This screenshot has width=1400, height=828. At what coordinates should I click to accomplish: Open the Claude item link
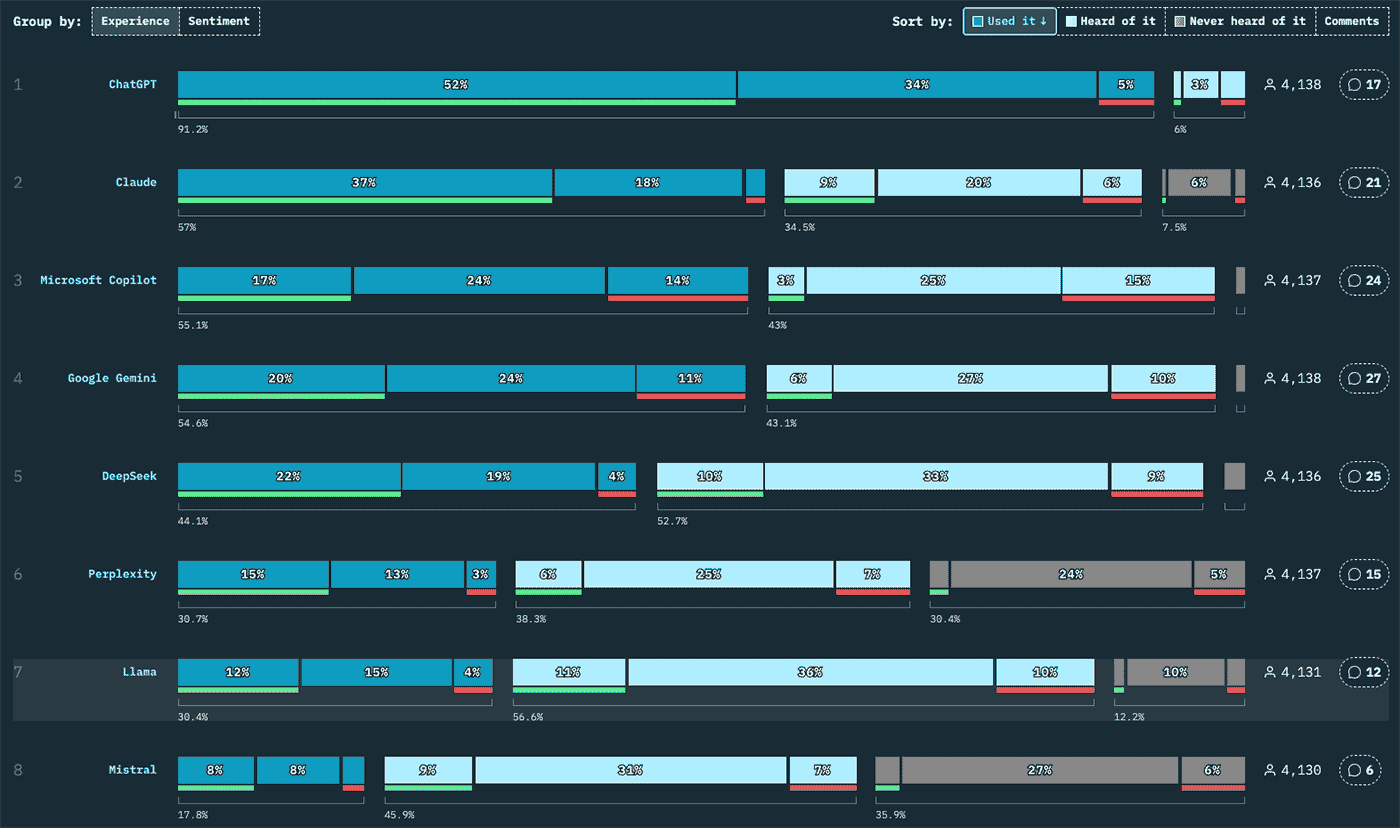pos(136,182)
